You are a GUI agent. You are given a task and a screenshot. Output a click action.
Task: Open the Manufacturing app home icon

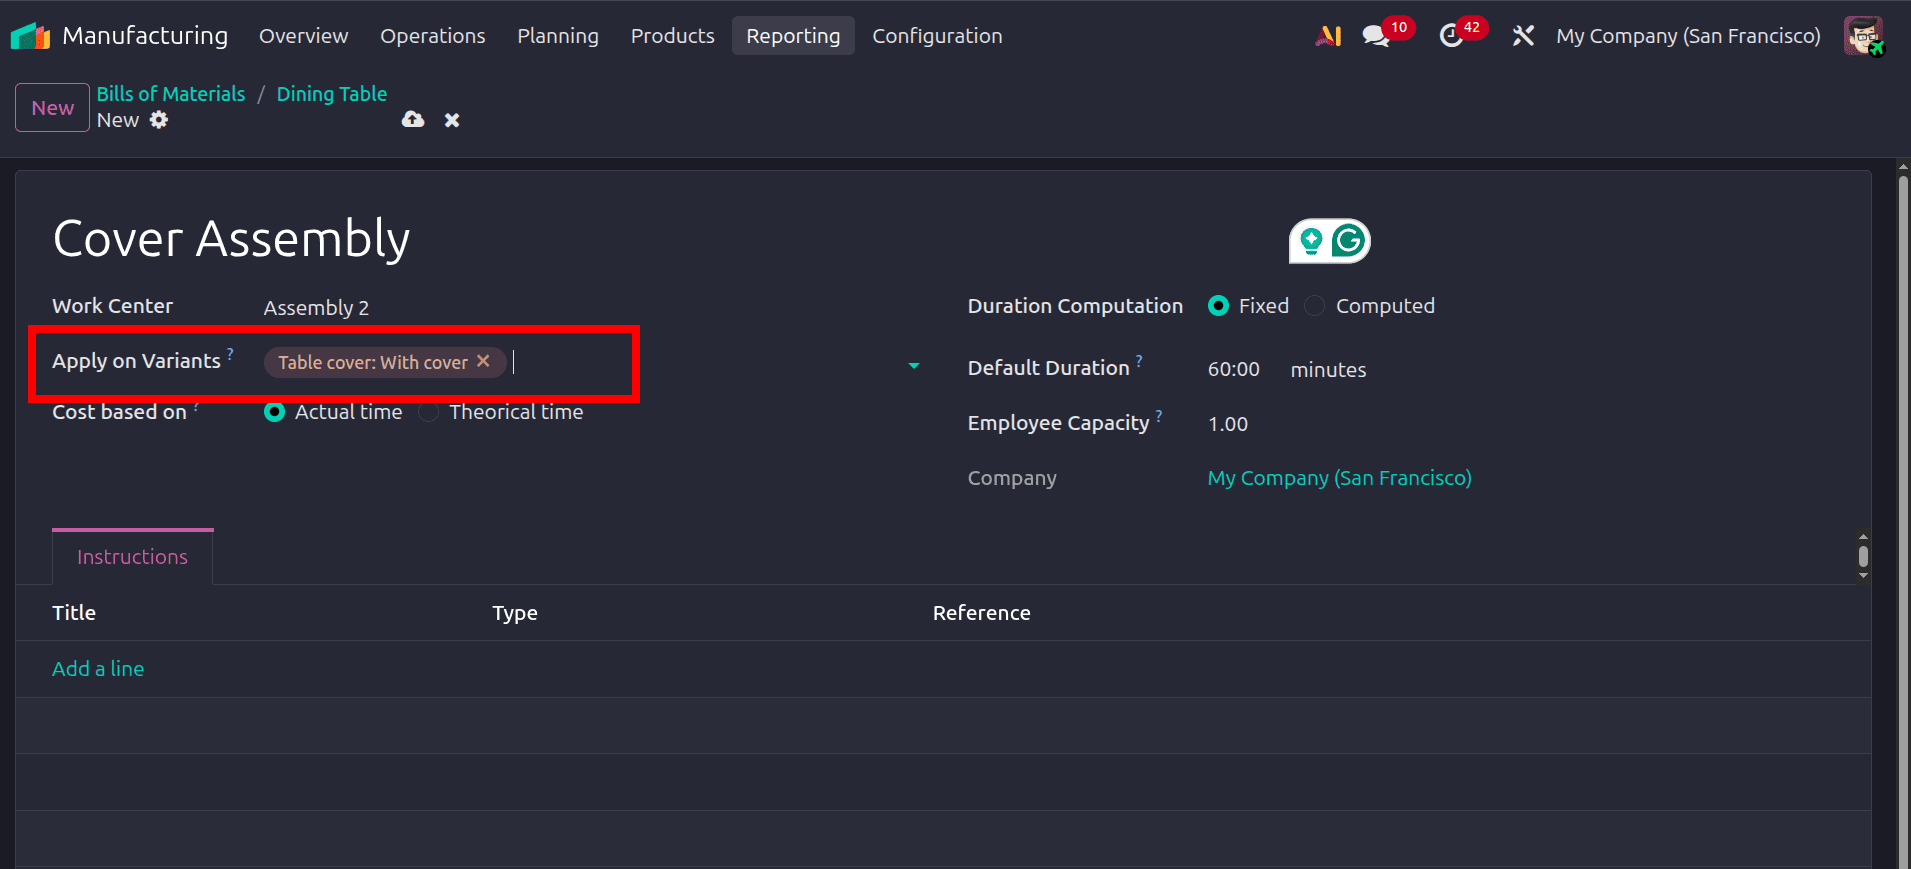coord(30,36)
